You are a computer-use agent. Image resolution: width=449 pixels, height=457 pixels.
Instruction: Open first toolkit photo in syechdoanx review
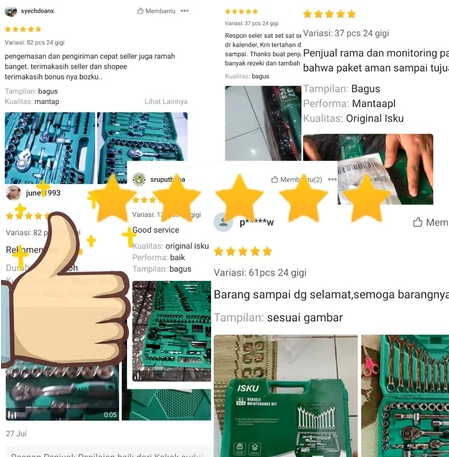click(50, 148)
